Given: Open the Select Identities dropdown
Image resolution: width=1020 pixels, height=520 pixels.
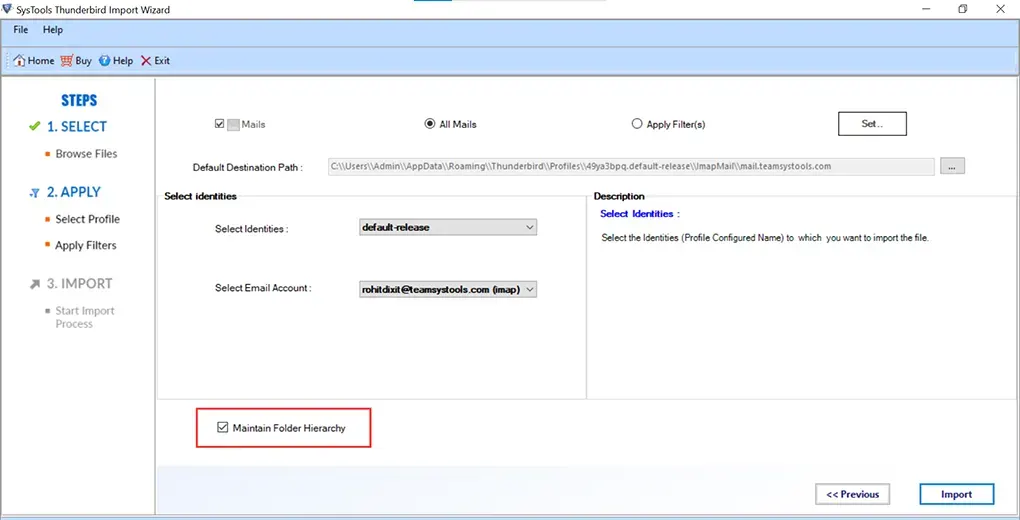Looking at the screenshot, I should (448, 227).
